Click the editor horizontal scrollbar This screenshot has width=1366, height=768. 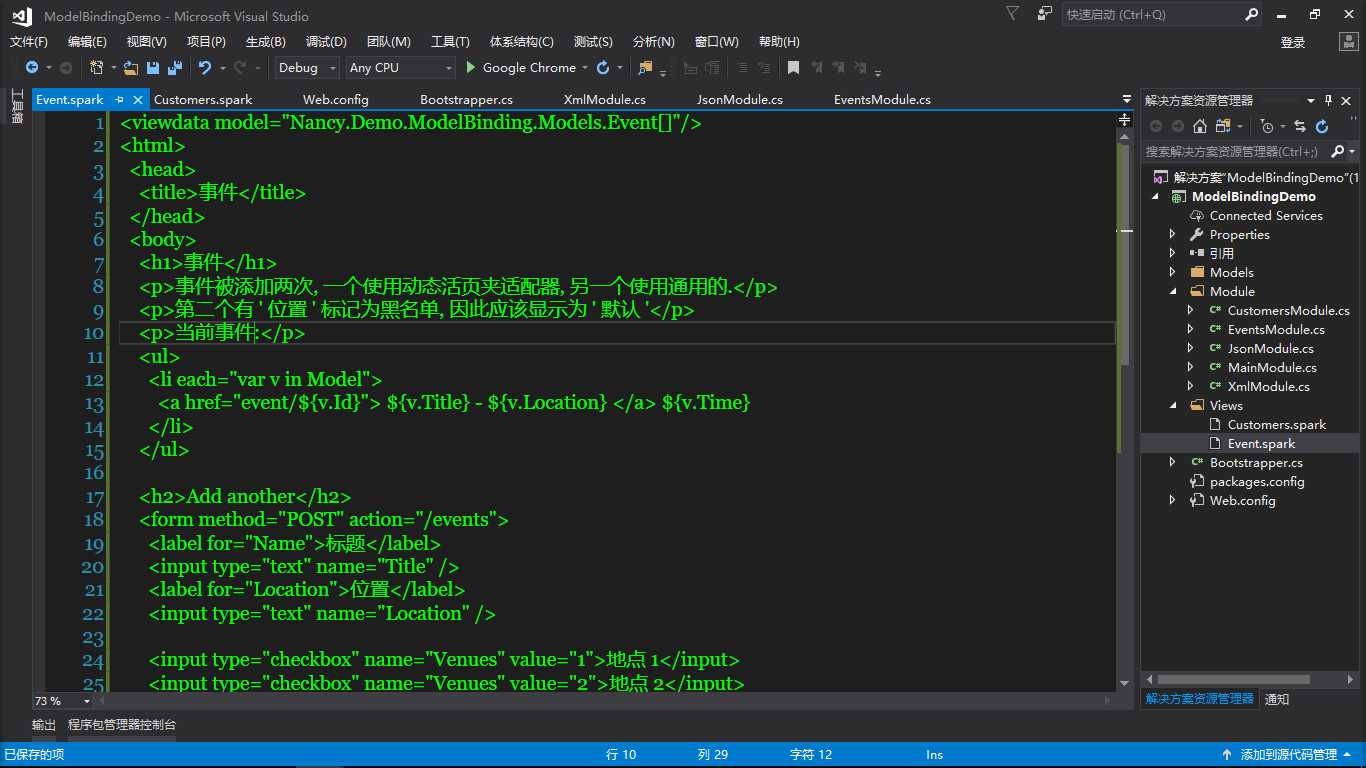[x=606, y=701]
